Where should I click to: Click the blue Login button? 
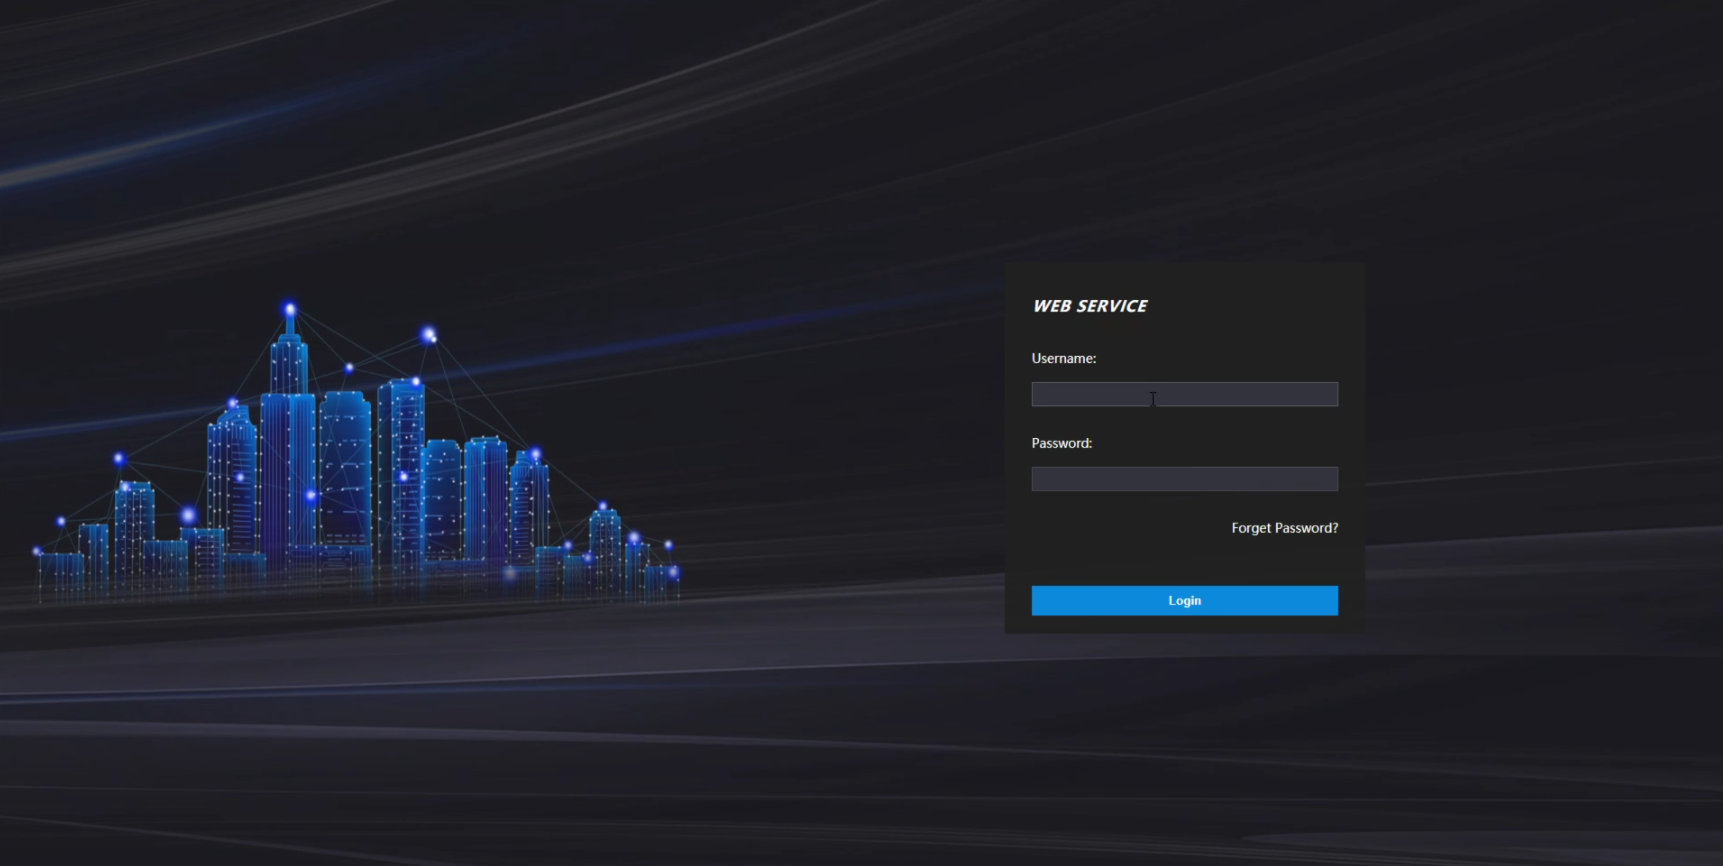1184,600
